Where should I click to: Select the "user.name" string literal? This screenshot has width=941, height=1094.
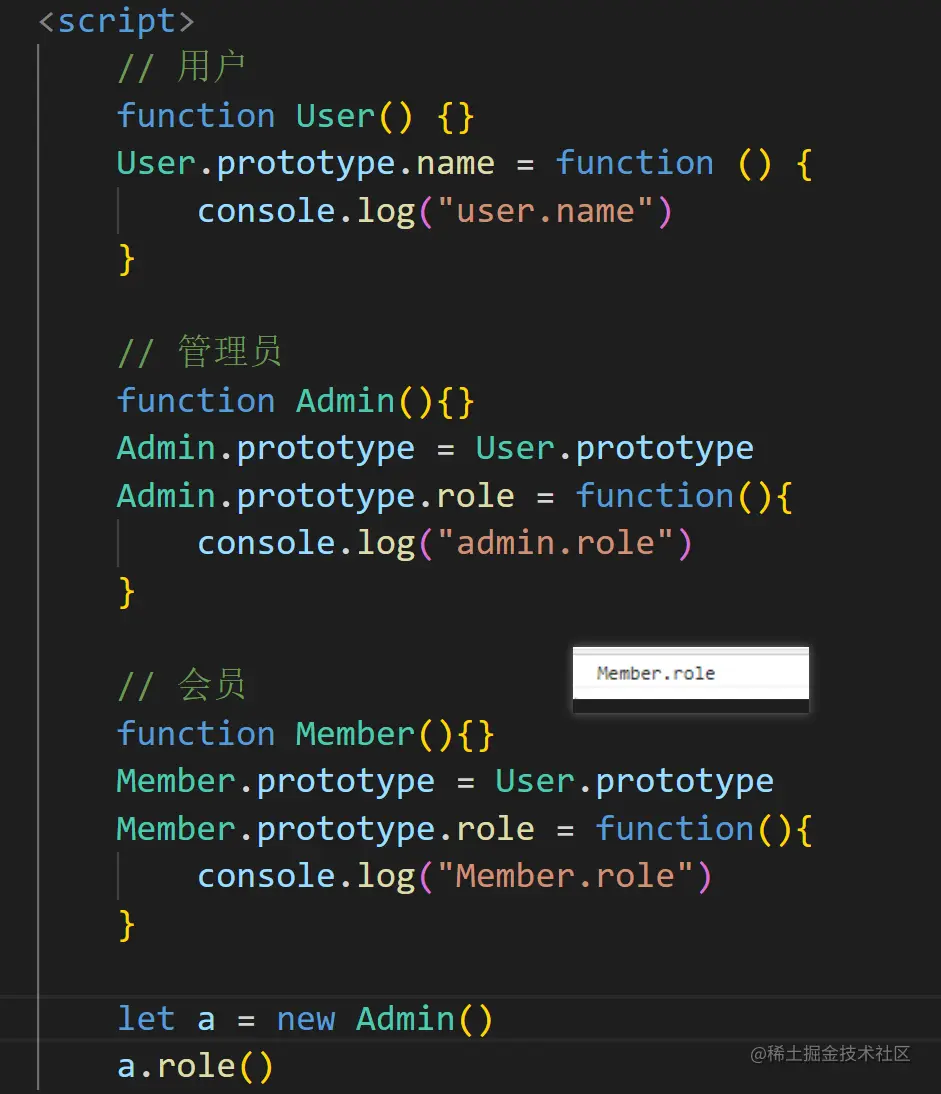click(x=545, y=211)
